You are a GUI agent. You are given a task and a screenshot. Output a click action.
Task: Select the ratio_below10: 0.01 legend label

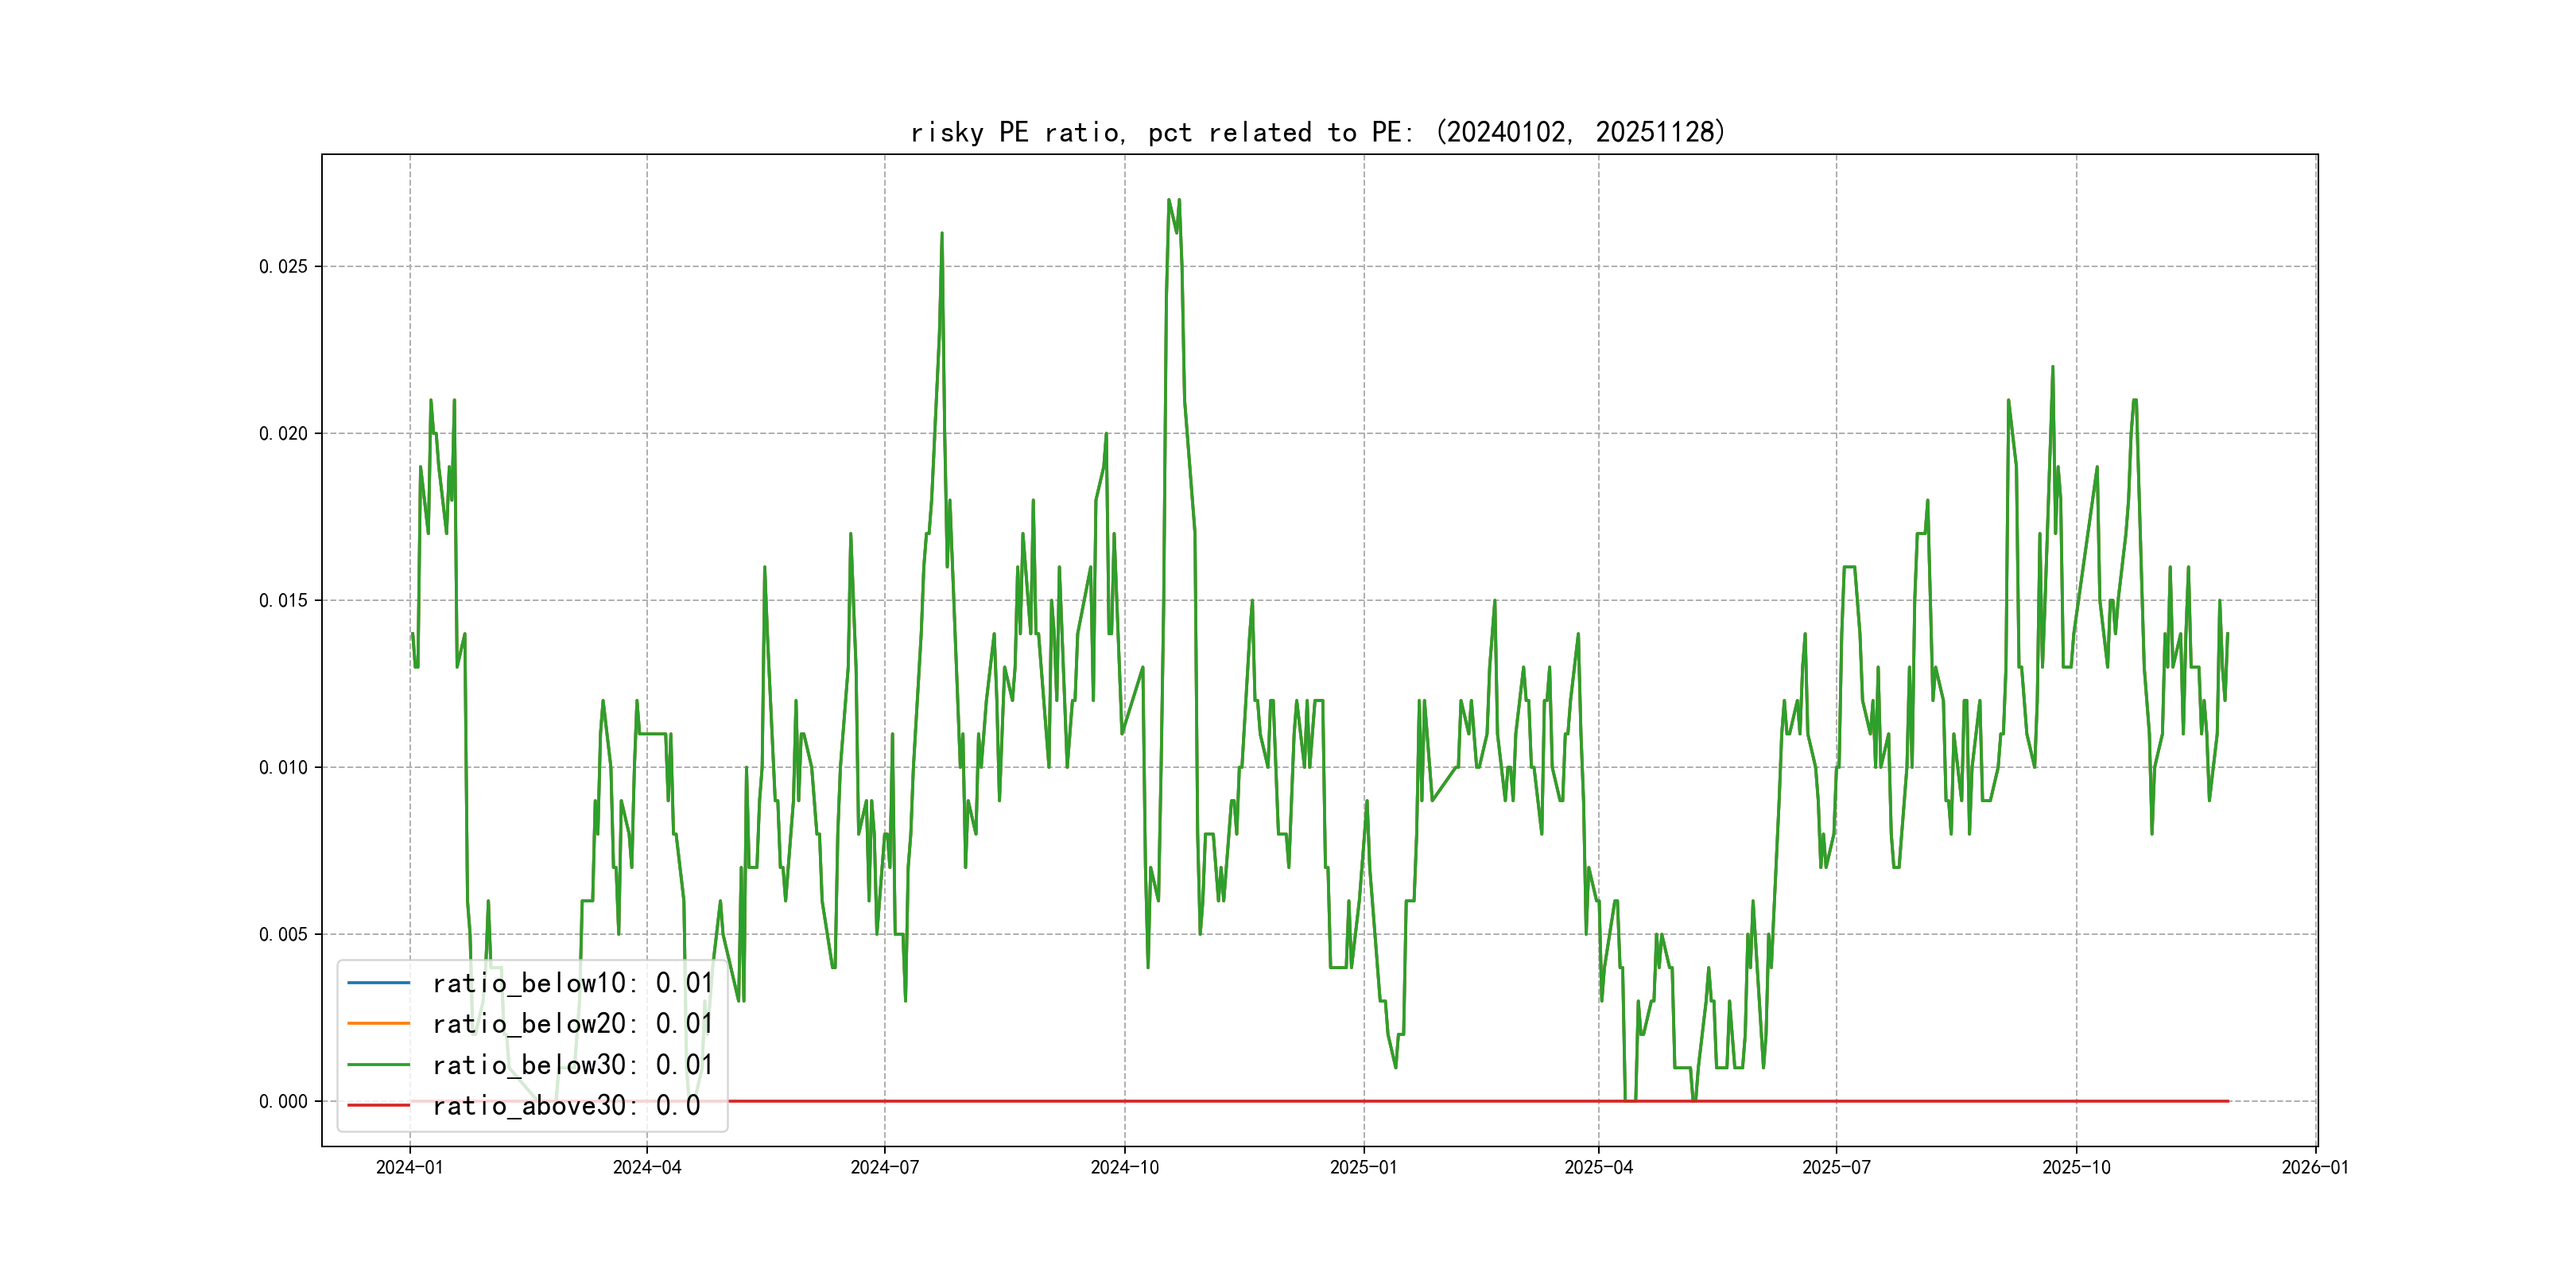coord(572,983)
